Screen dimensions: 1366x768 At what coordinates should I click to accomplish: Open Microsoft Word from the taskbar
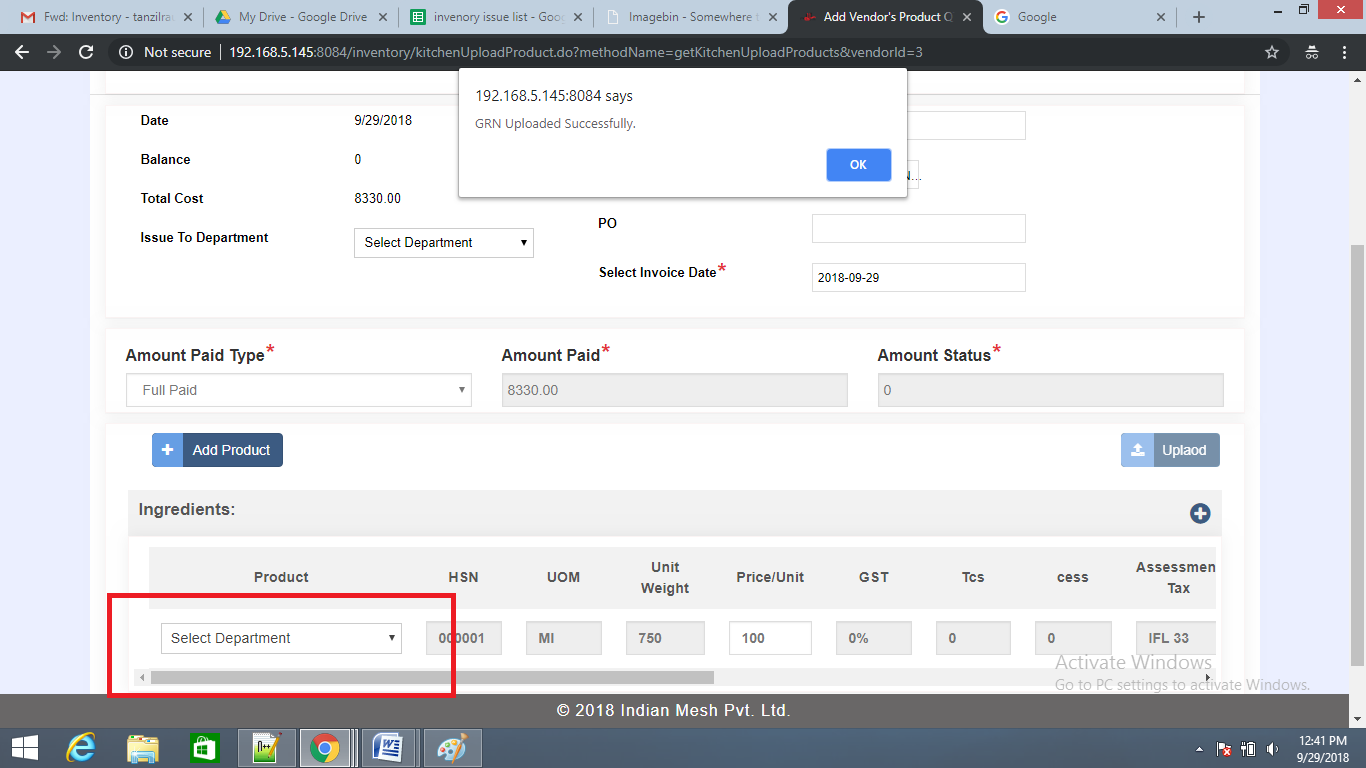click(x=388, y=748)
